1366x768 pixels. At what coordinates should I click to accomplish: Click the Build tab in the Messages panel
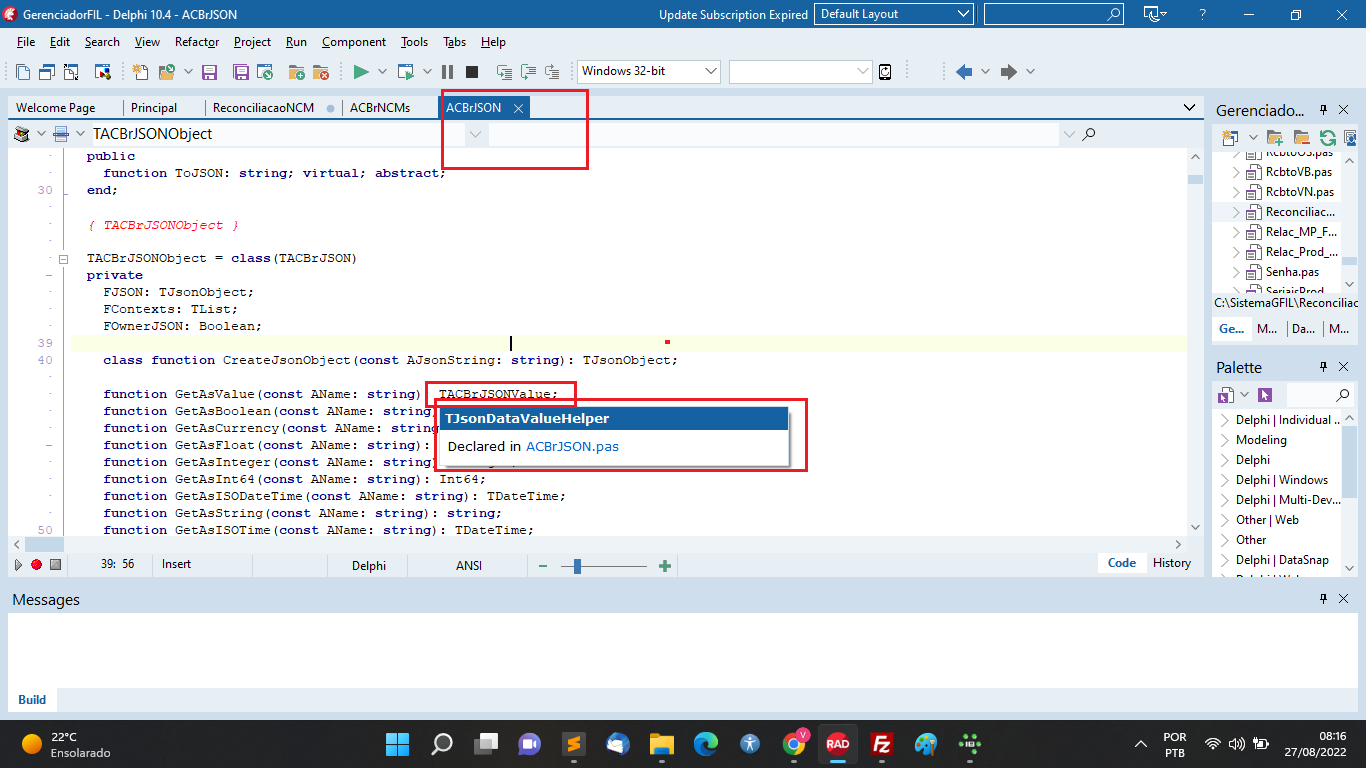(32, 700)
